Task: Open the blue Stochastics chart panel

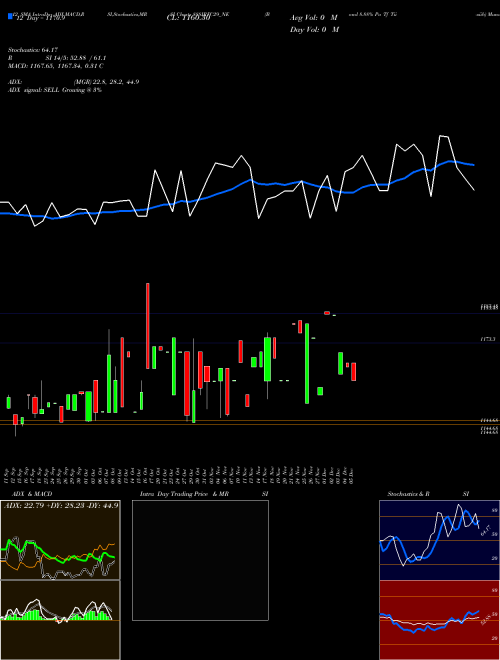Action: click(439, 540)
